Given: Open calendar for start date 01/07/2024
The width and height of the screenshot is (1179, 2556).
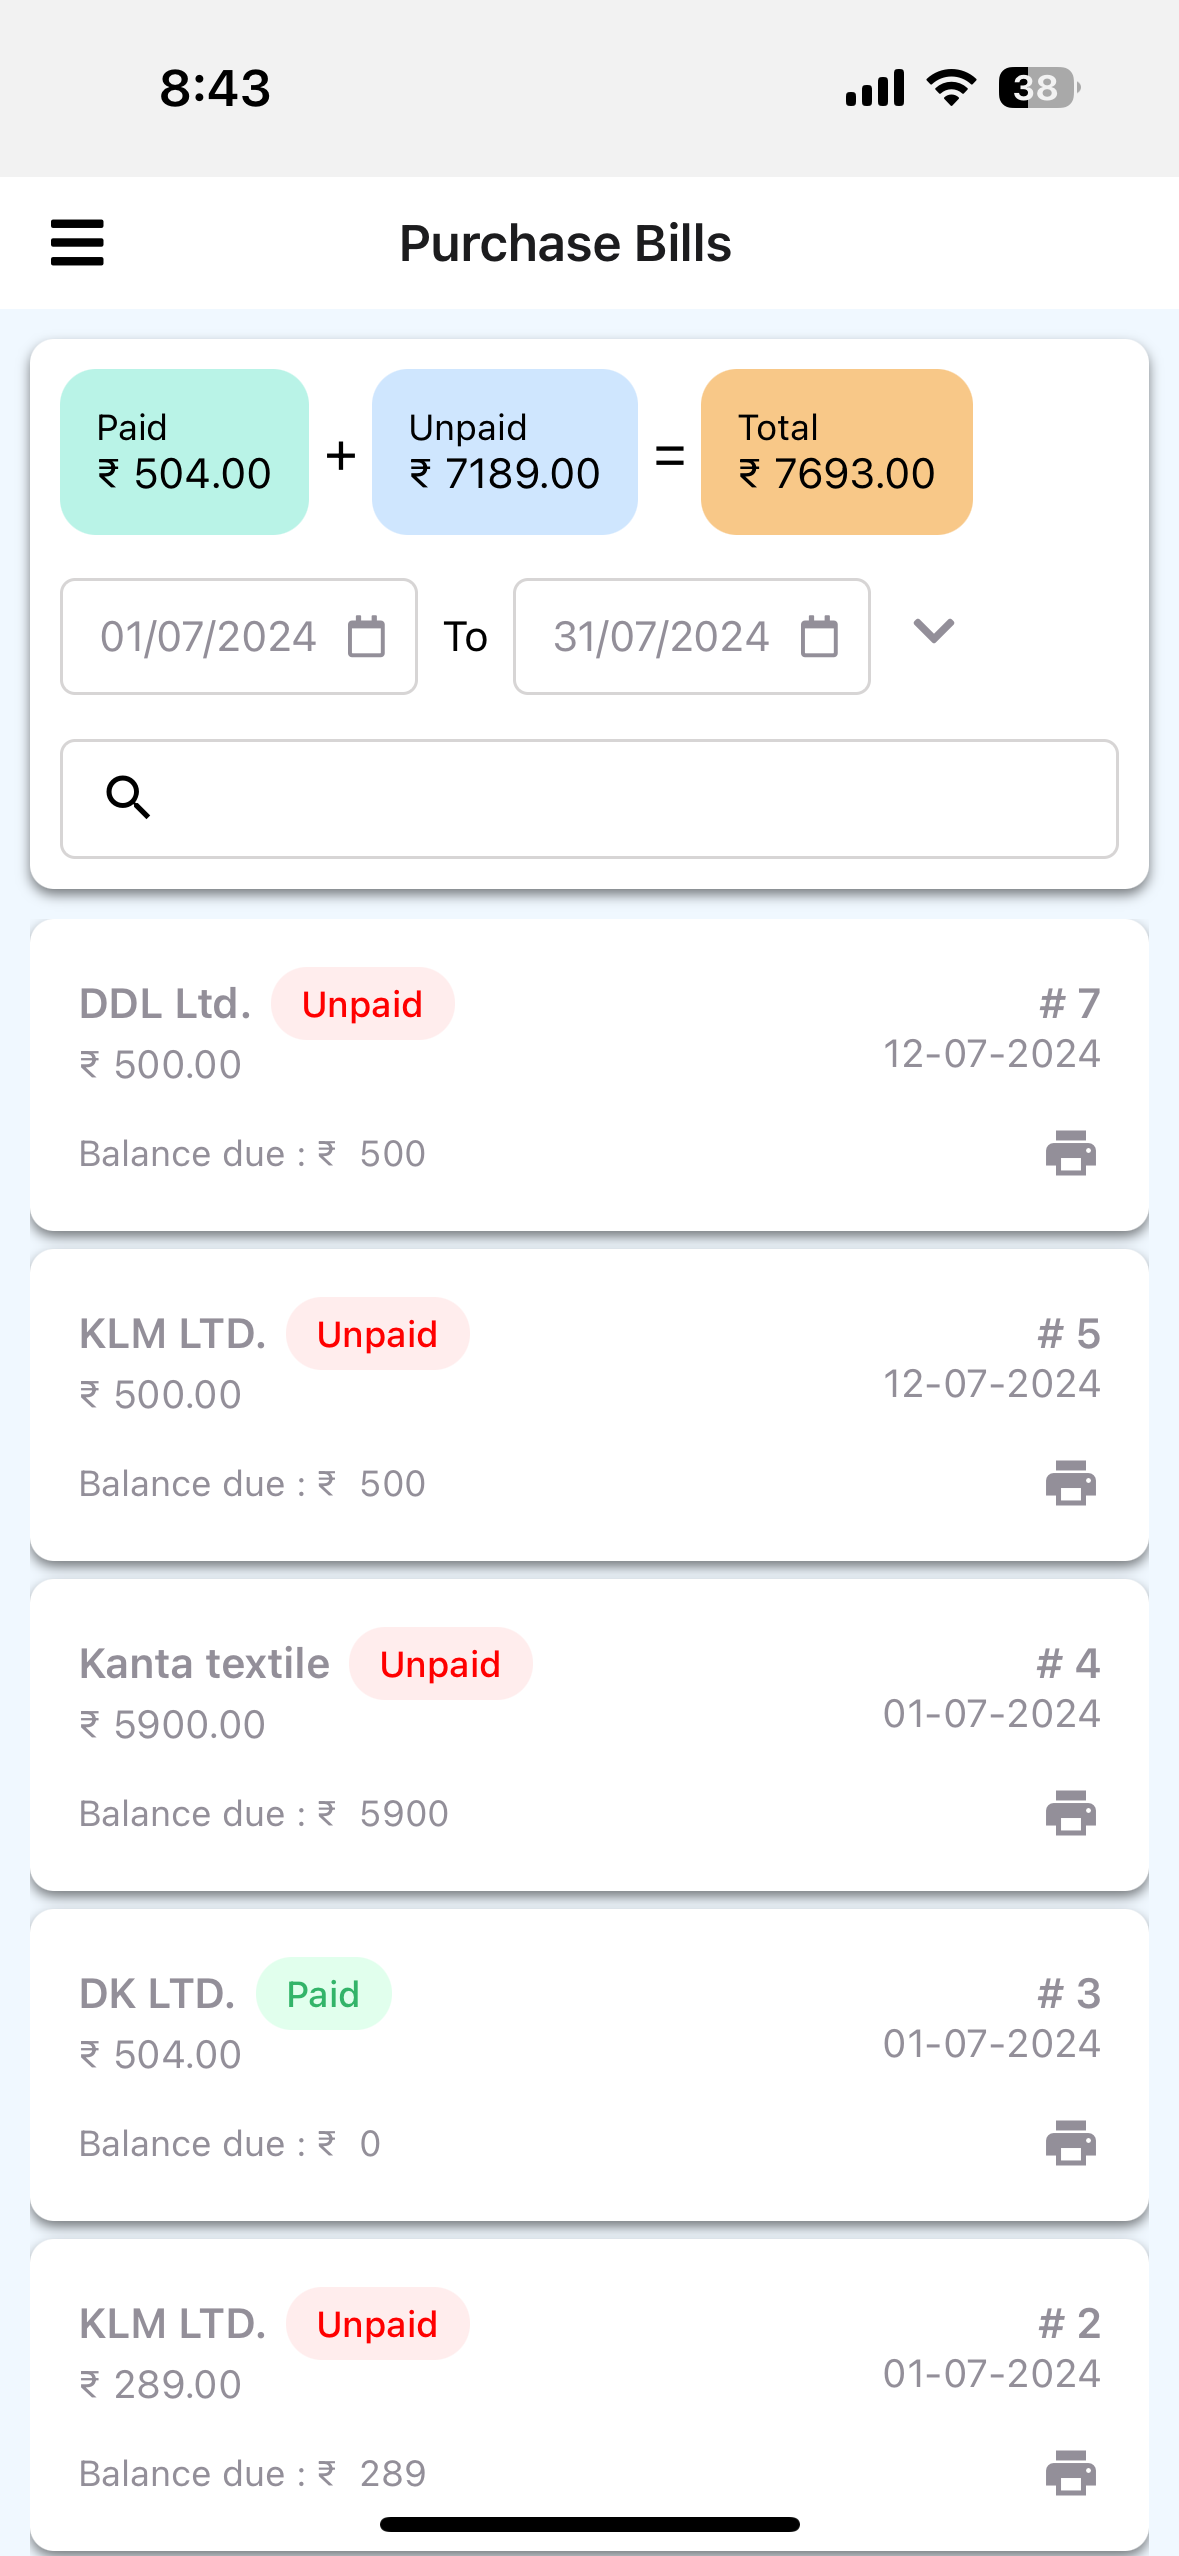Looking at the screenshot, I should coord(366,637).
